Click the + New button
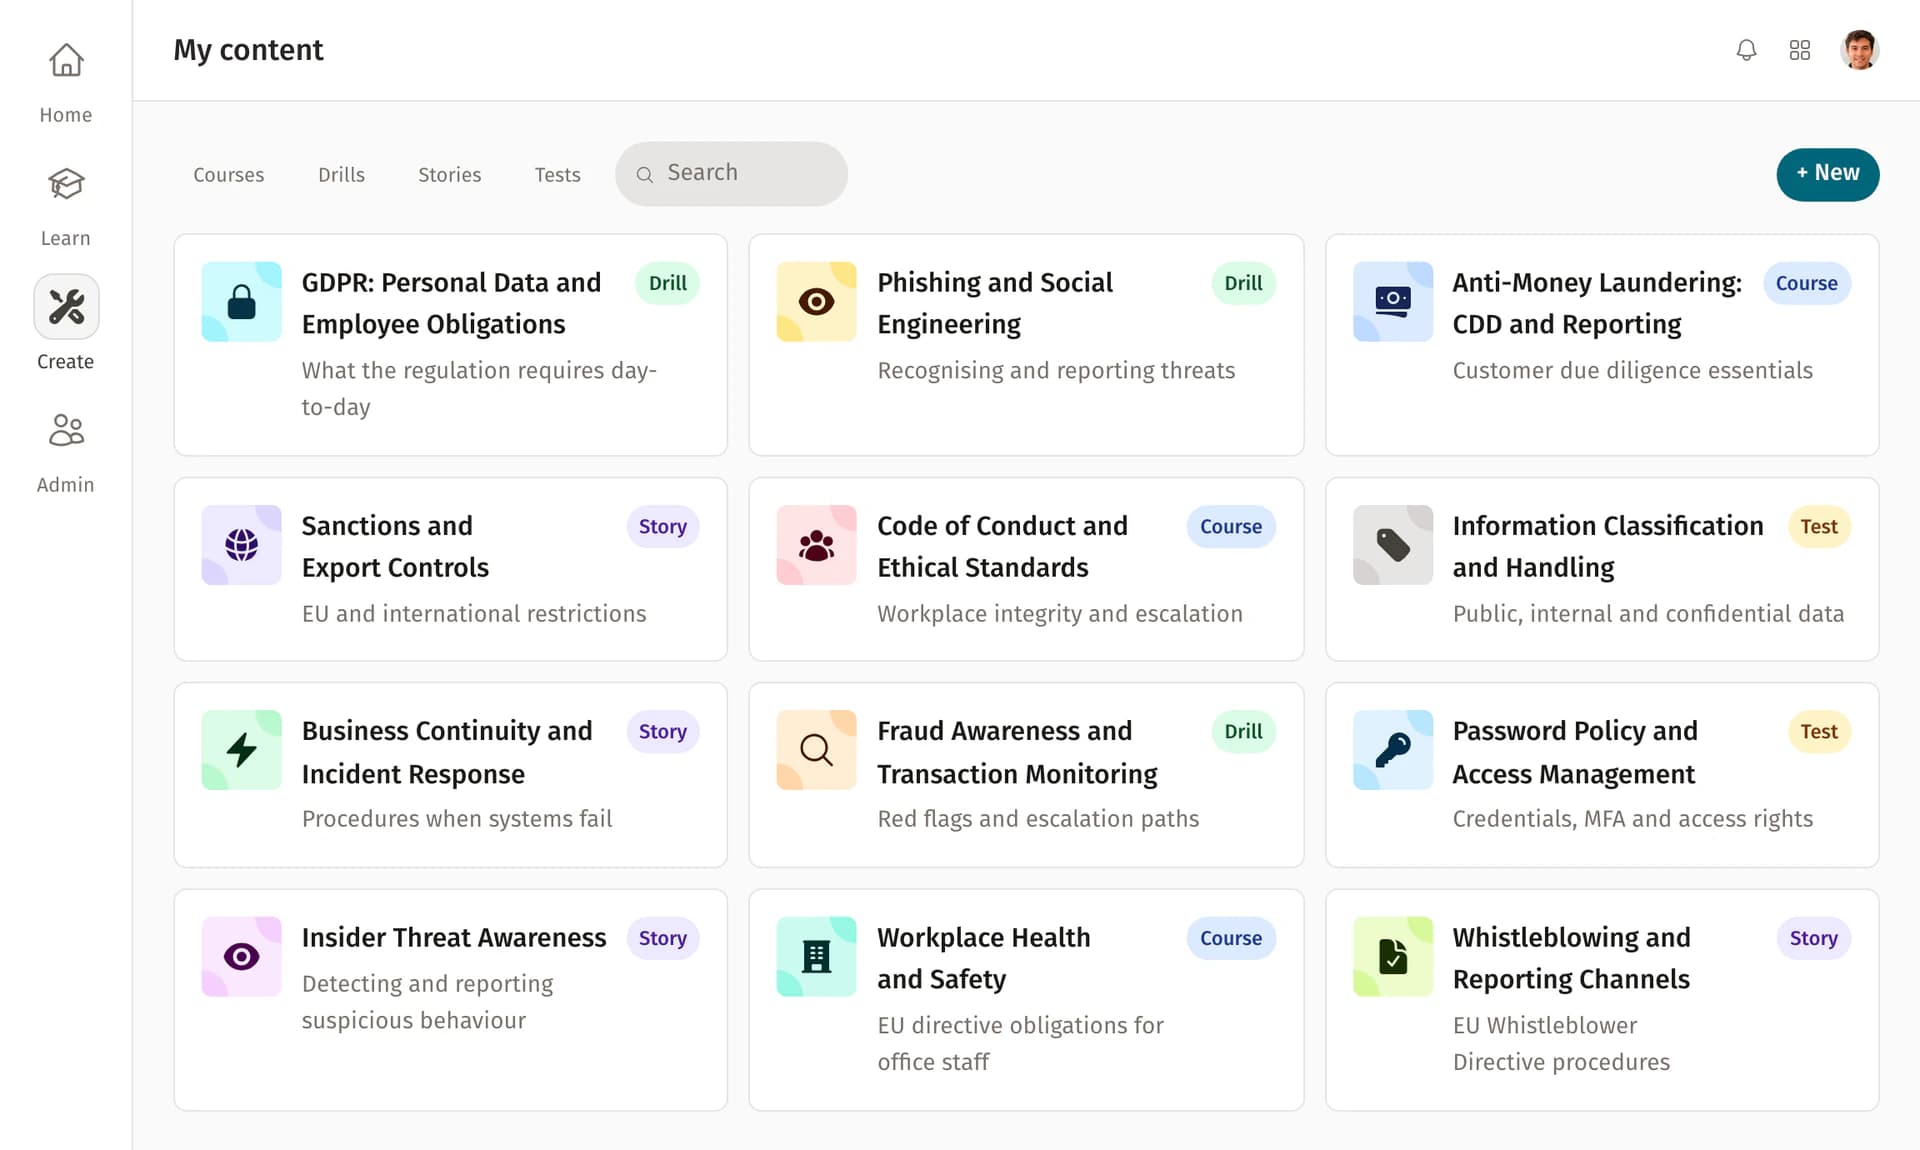Screen dimensions: 1920x1150 coord(1827,174)
